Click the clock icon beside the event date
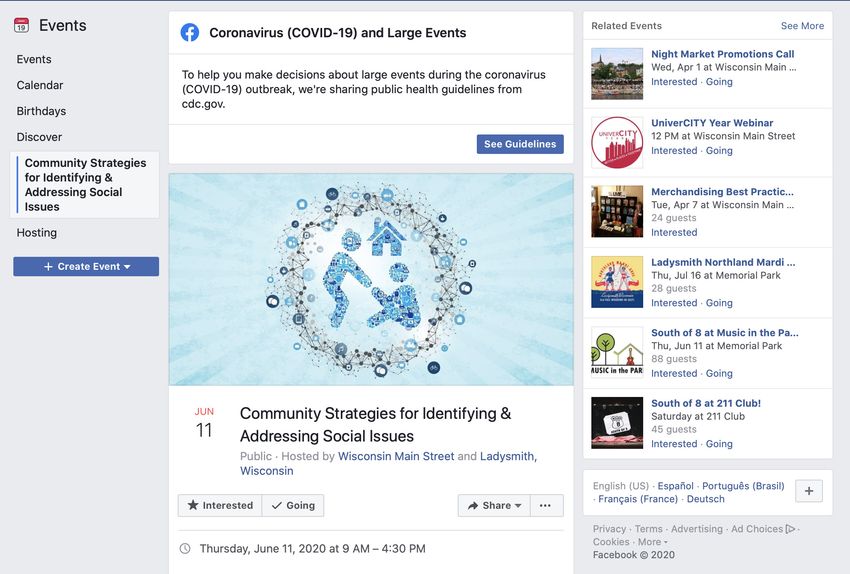Screen dimensions: 850x574 click(185, 549)
